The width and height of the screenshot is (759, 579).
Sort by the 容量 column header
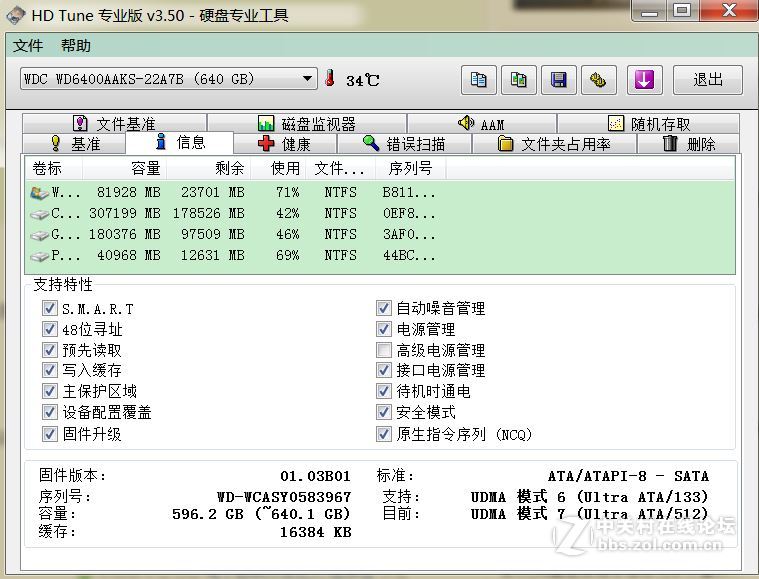124,168
